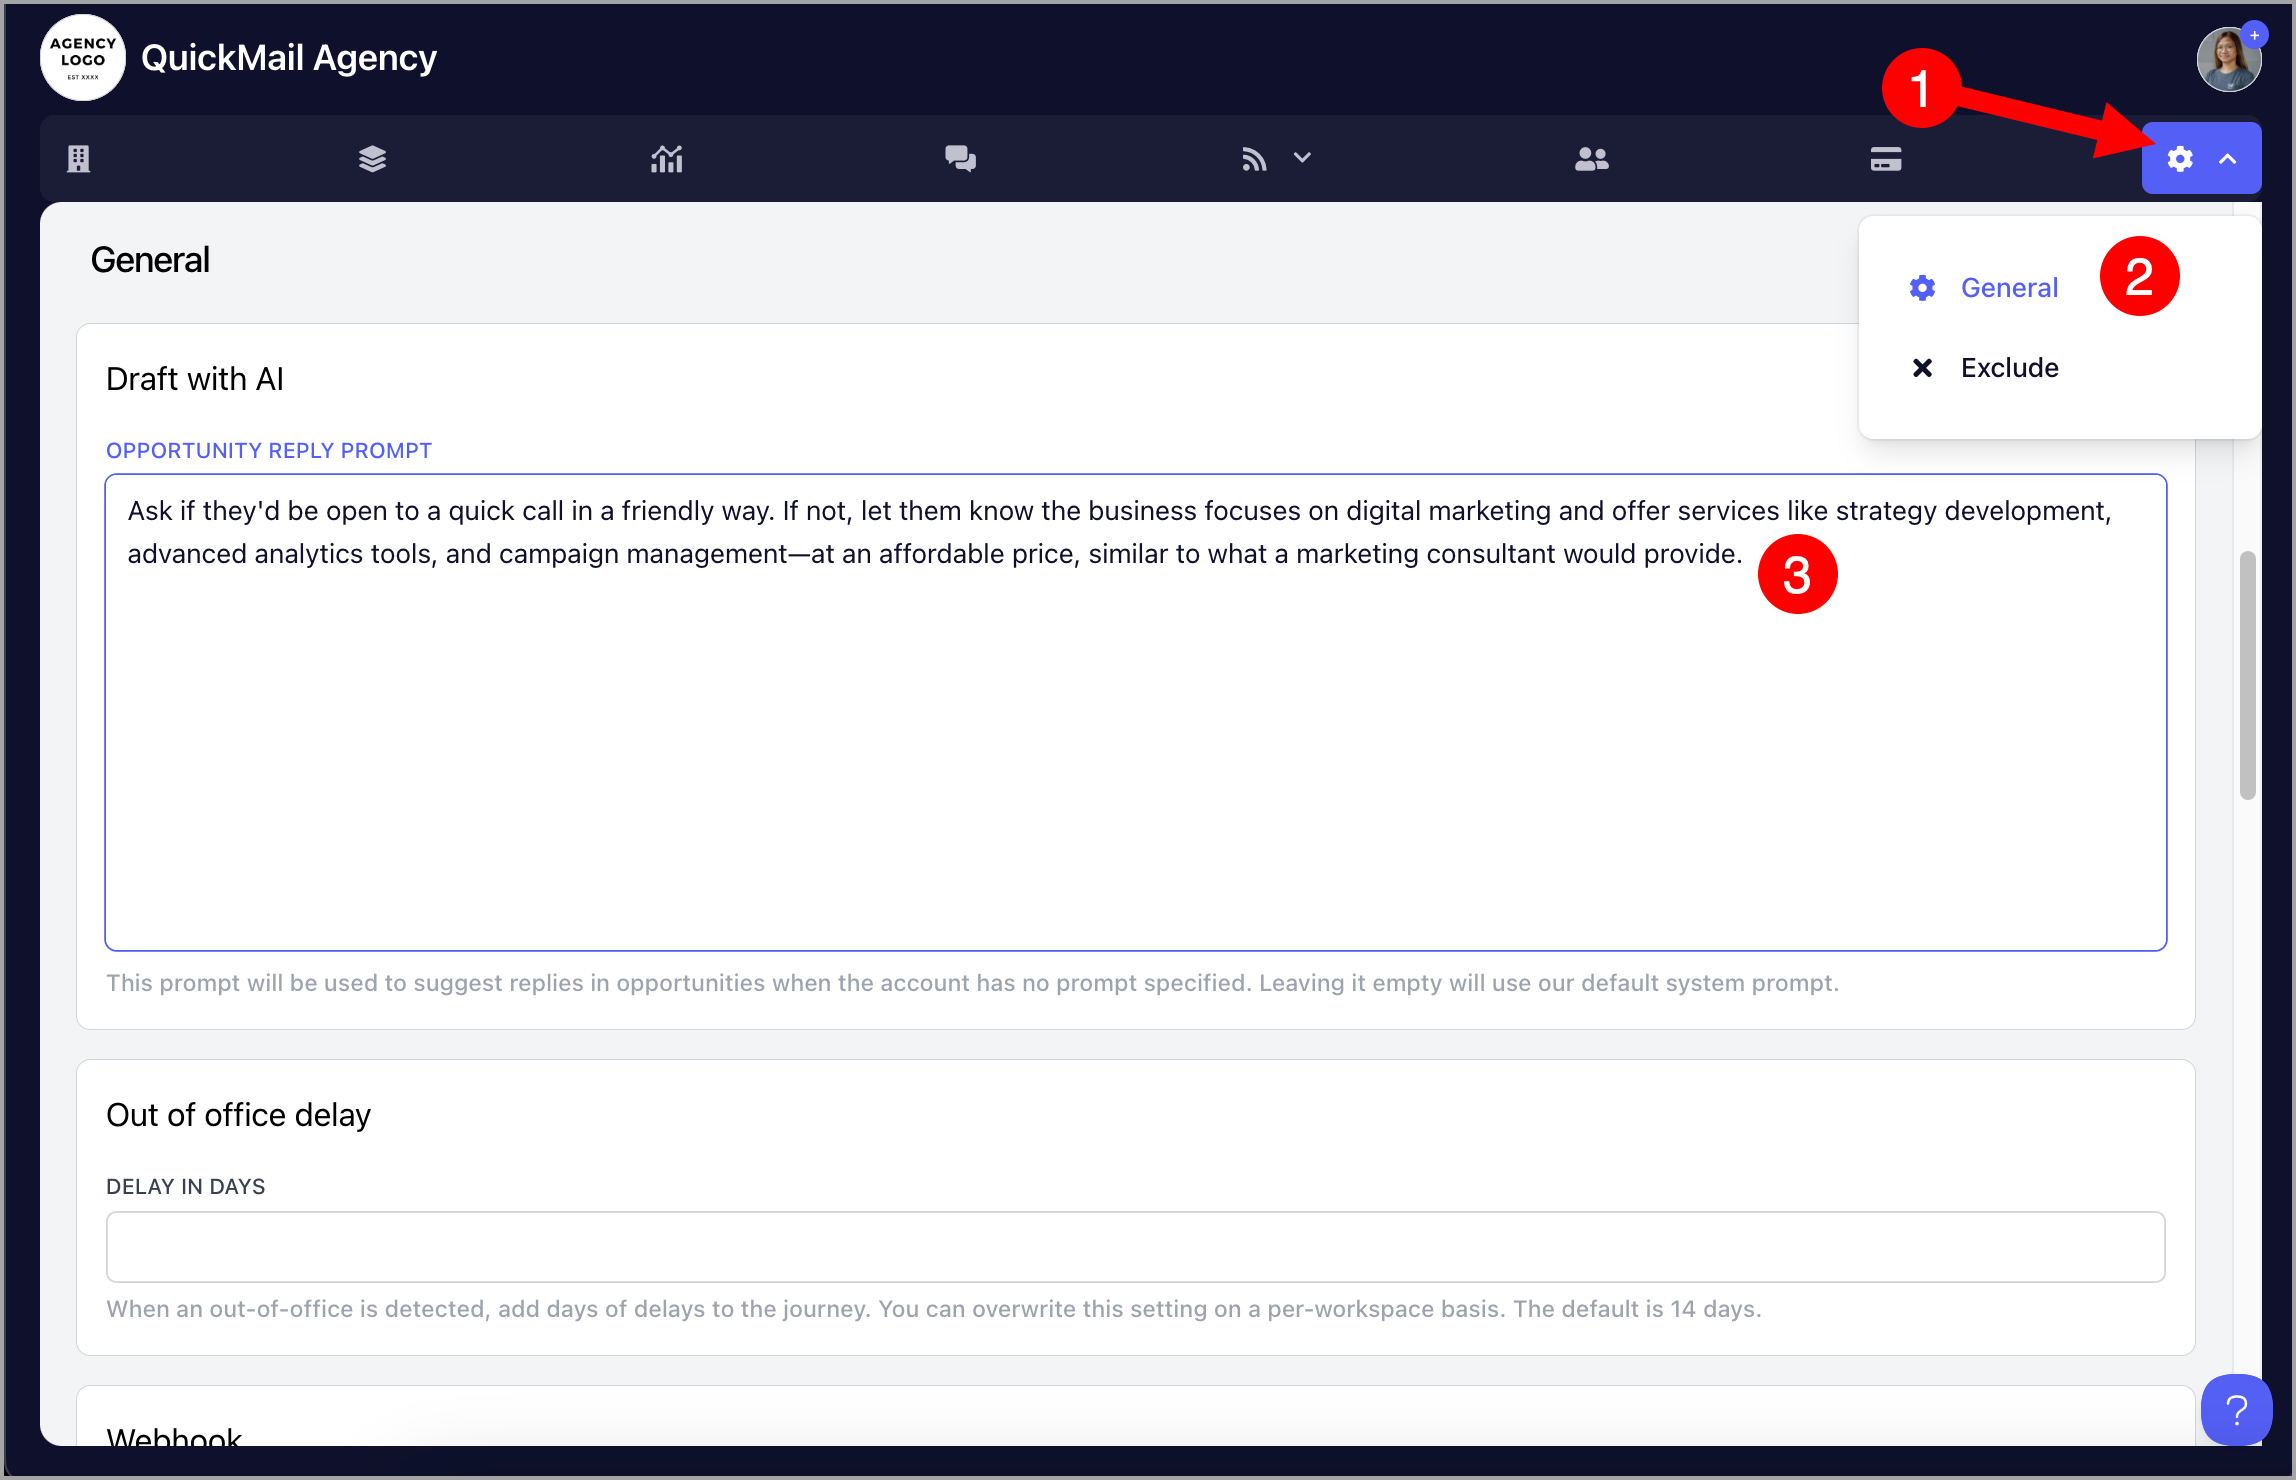Viewport: 2296px width, 1480px height.
Task: Click the page vertical scrollbar thumb
Action: tap(2248, 675)
